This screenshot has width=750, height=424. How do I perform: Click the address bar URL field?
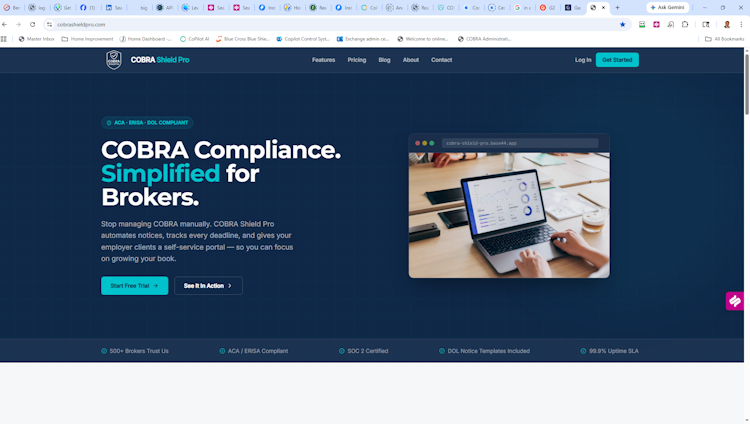(x=335, y=24)
